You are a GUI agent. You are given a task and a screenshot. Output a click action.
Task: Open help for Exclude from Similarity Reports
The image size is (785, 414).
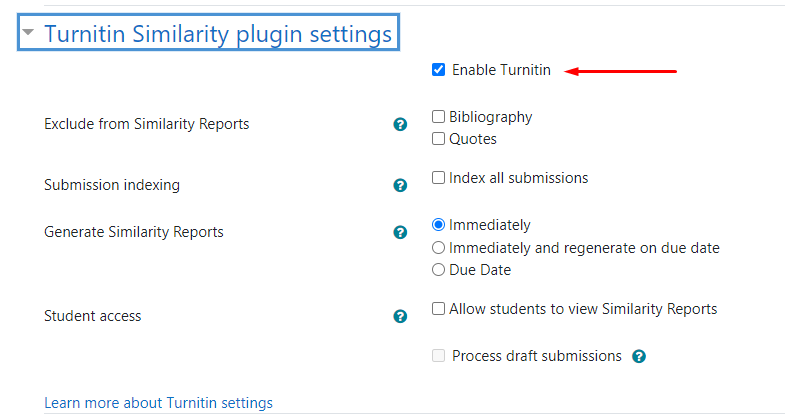[400, 124]
